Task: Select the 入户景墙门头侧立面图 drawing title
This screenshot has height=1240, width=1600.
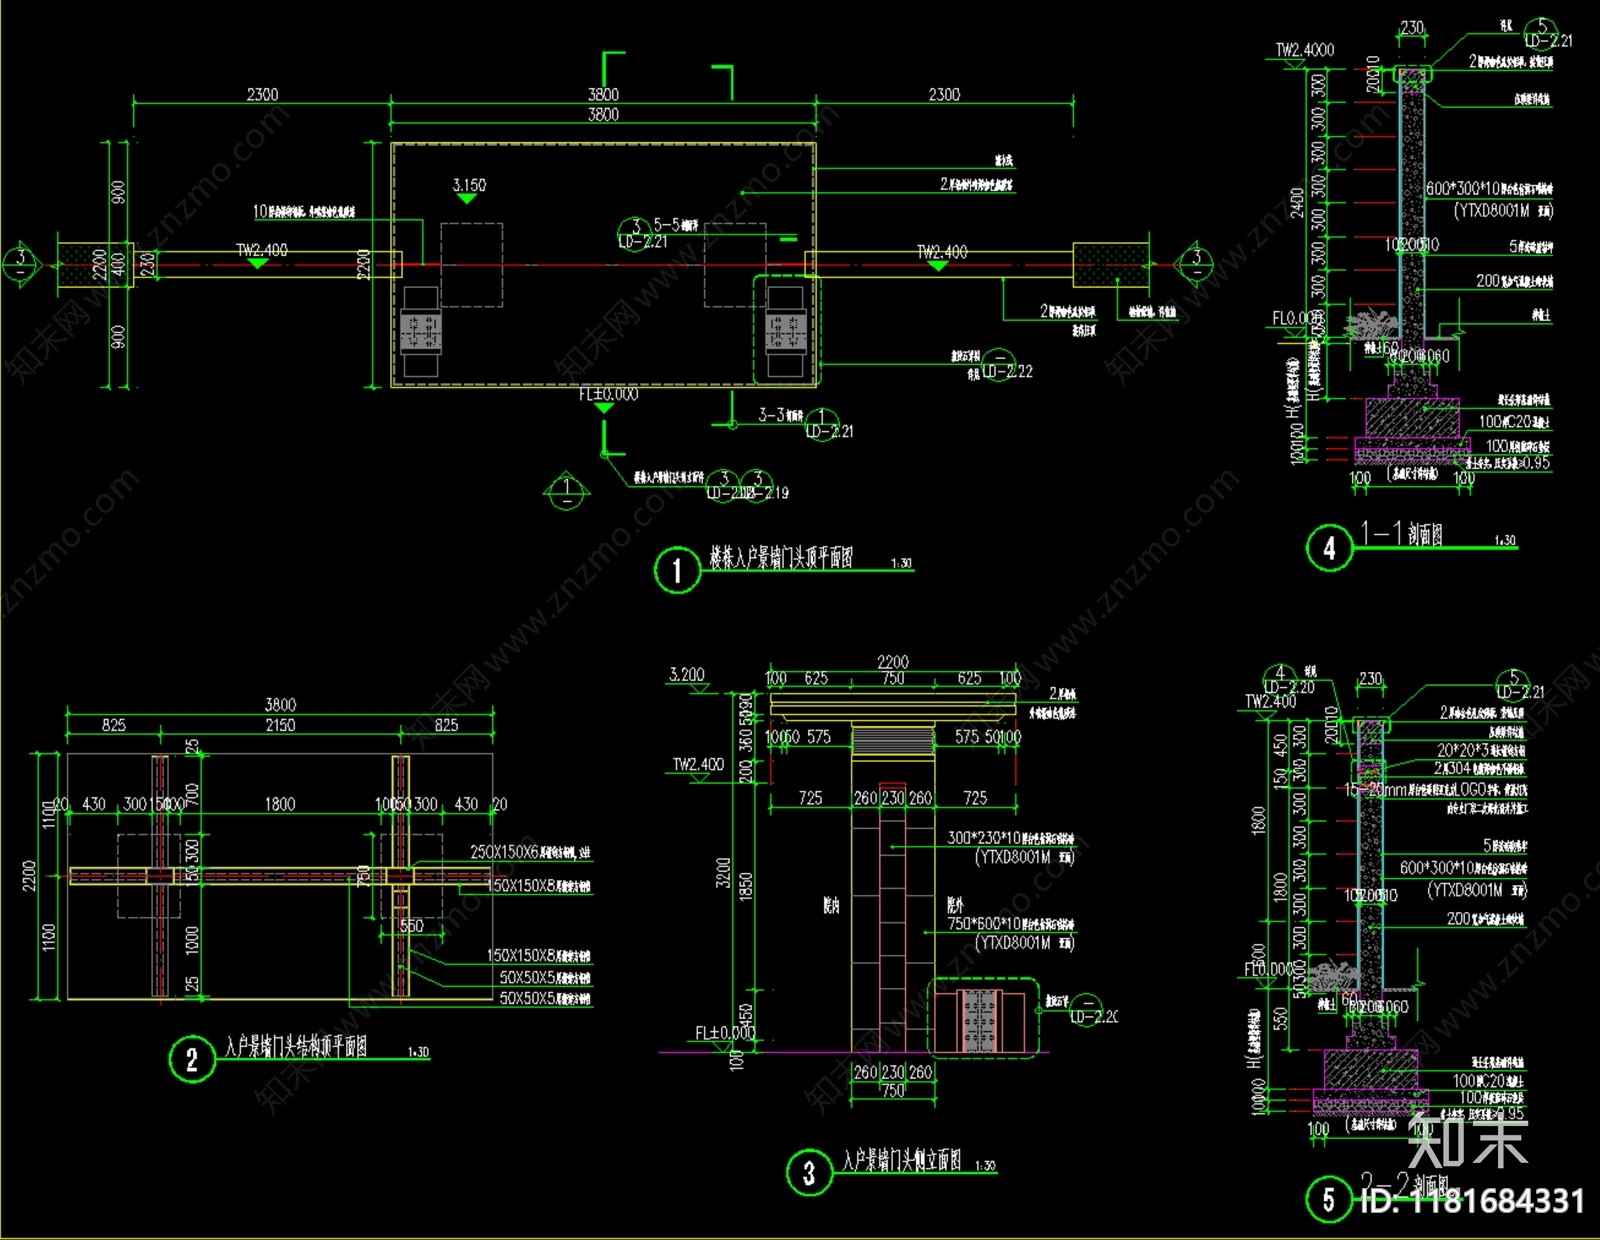Action: pos(901,1160)
